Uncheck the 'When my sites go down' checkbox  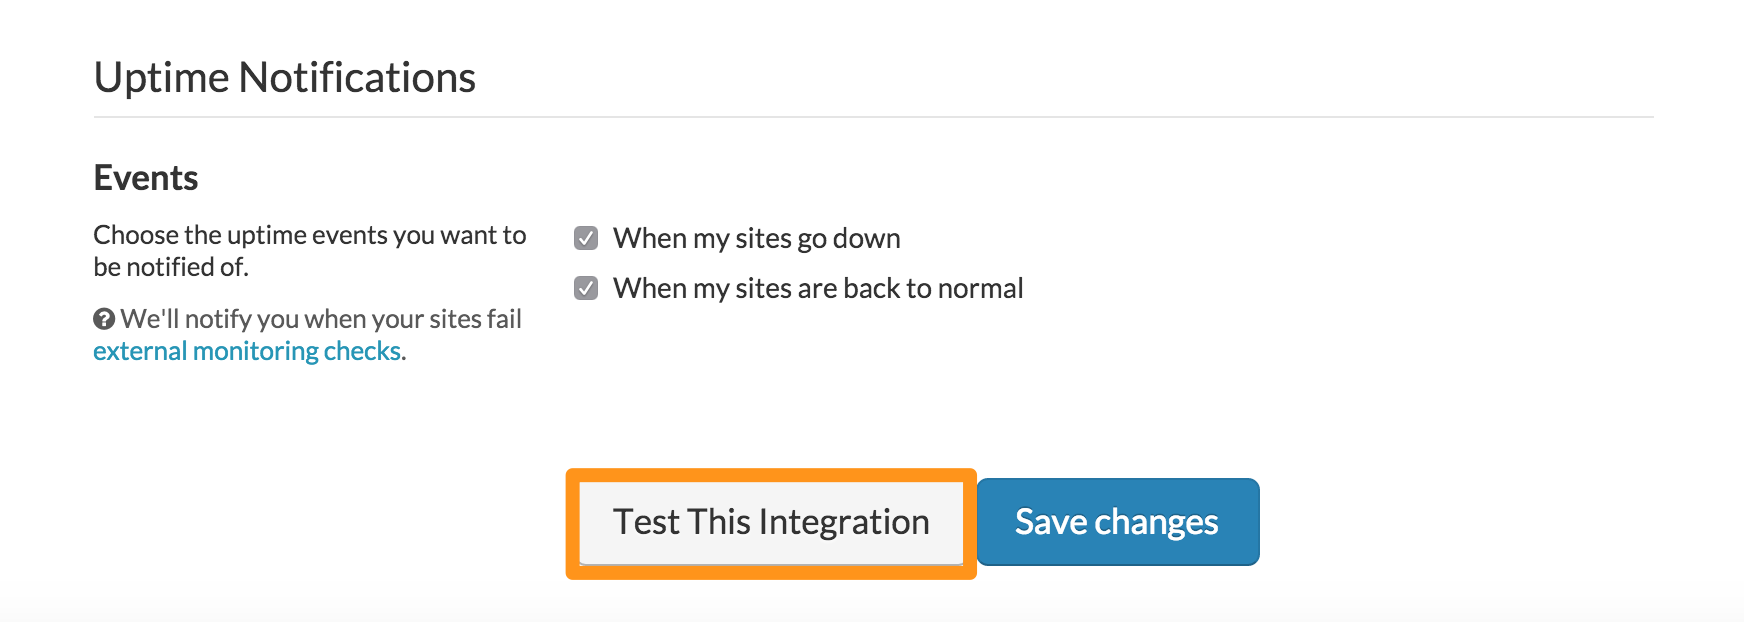pyautogui.click(x=586, y=238)
